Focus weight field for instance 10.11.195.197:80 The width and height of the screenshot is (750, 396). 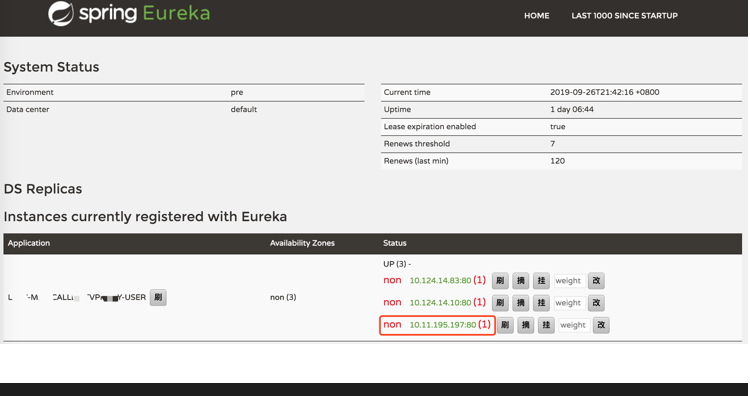(574, 325)
